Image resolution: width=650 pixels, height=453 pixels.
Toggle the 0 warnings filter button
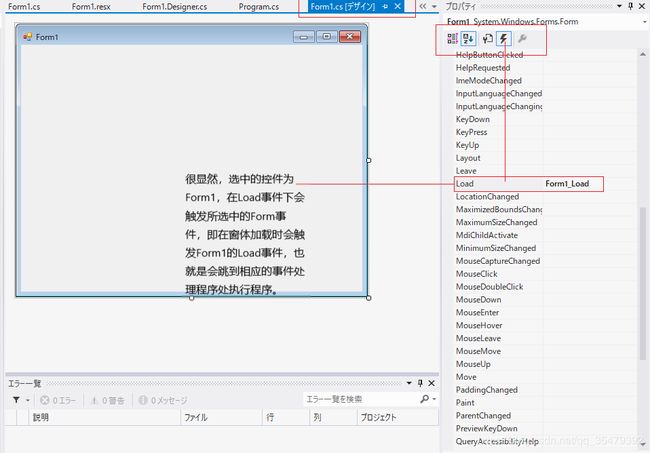pos(108,400)
